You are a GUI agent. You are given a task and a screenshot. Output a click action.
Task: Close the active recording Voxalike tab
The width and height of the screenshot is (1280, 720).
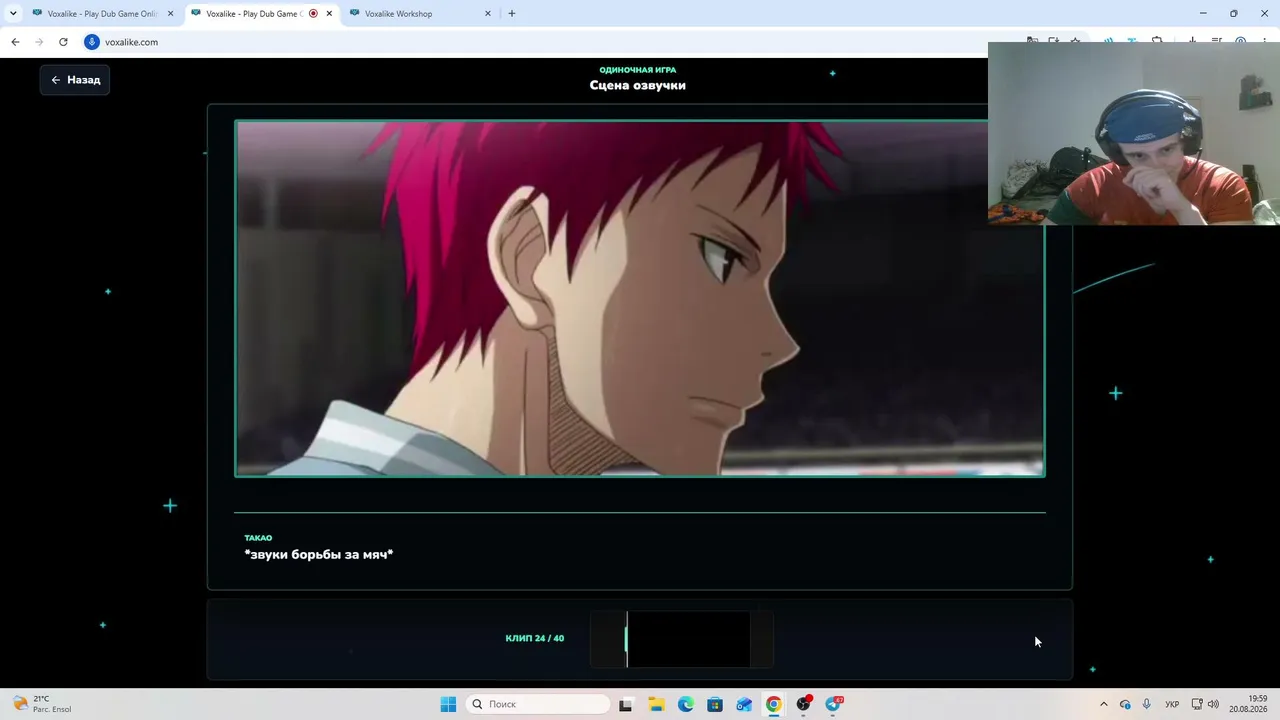329,14
